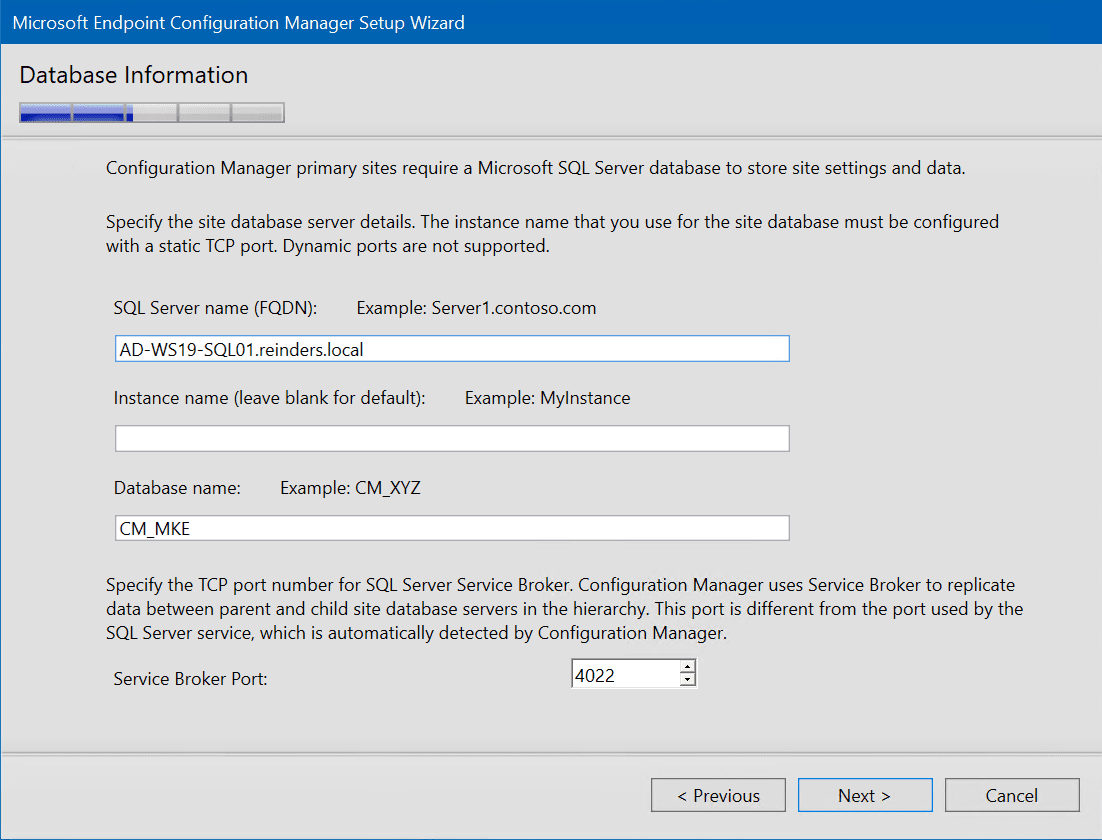Click the Database name label
Image resolution: width=1102 pixels, height=840 pixels.
click(x=177, y=488)
